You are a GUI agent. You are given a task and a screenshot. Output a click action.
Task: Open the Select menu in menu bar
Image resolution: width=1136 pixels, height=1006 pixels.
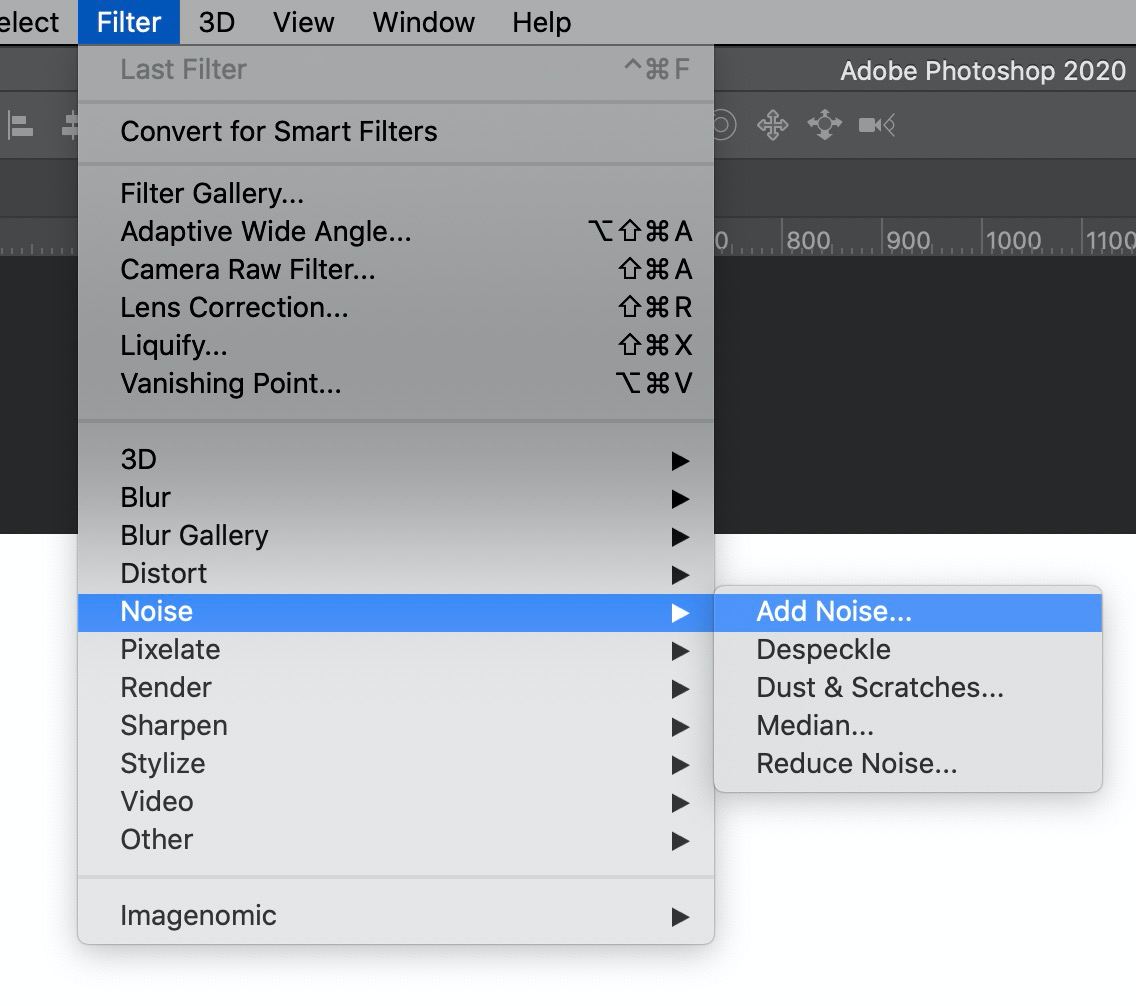coord(29,22)
